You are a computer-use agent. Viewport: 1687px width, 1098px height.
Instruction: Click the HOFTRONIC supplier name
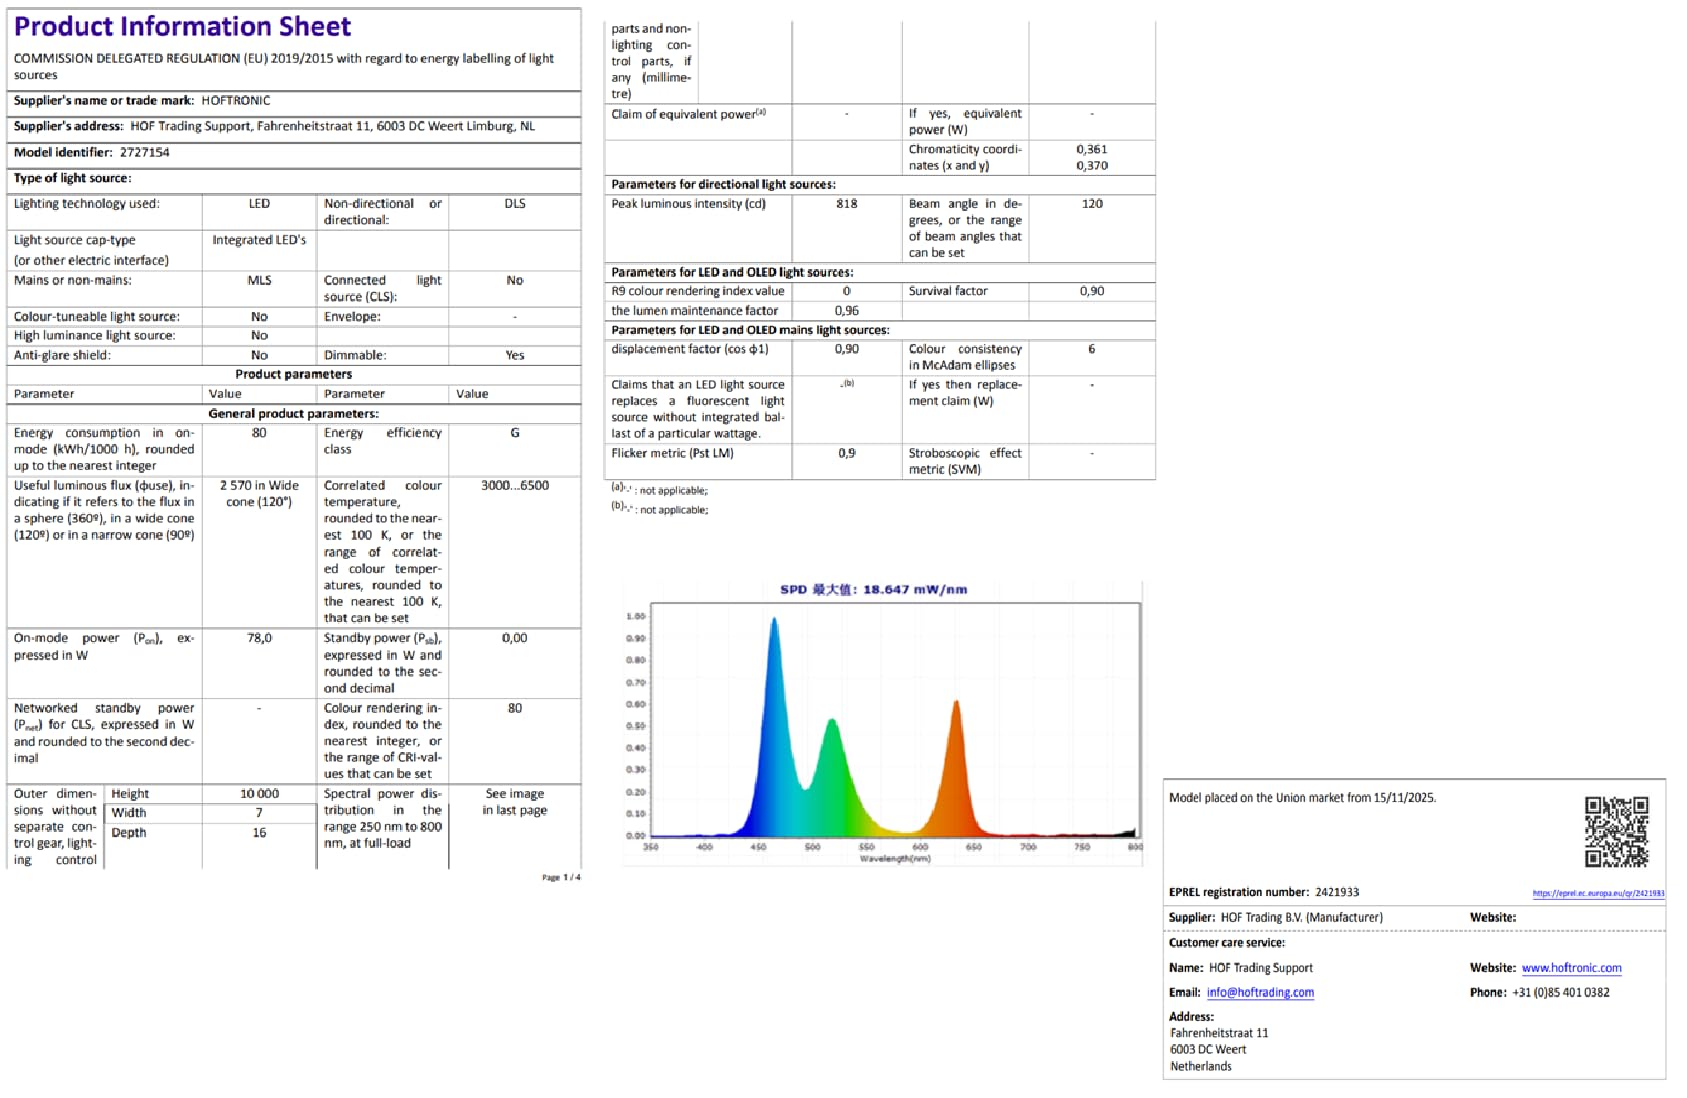[235, 101]
